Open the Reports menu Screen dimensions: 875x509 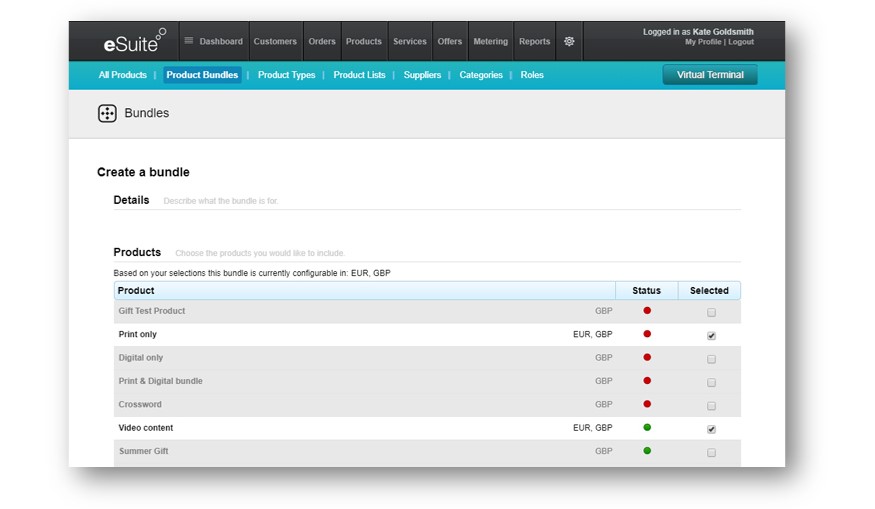[x=534, y=42]
